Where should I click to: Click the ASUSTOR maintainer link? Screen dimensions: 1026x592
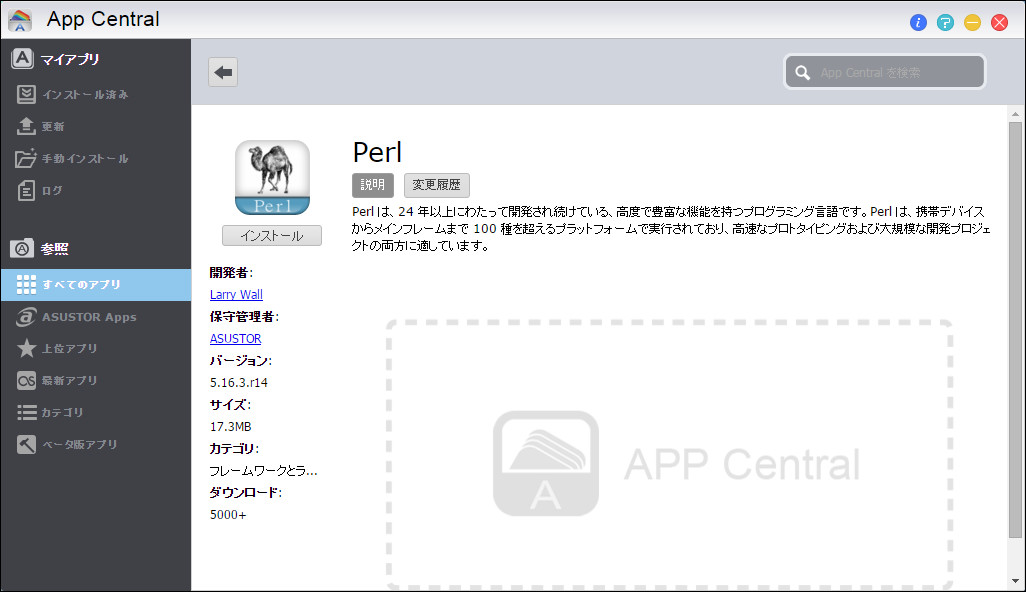point(235,338)
